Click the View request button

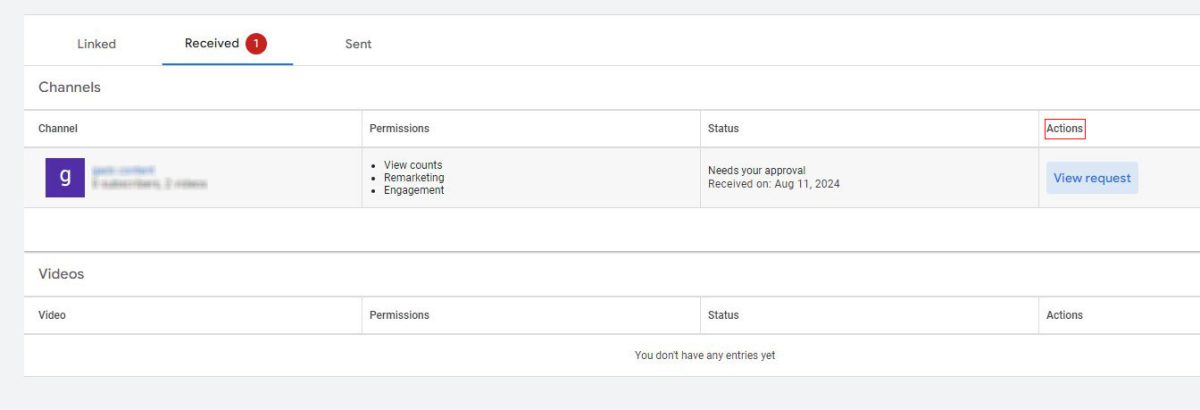pyautogui.click(x=1092, y=178)
